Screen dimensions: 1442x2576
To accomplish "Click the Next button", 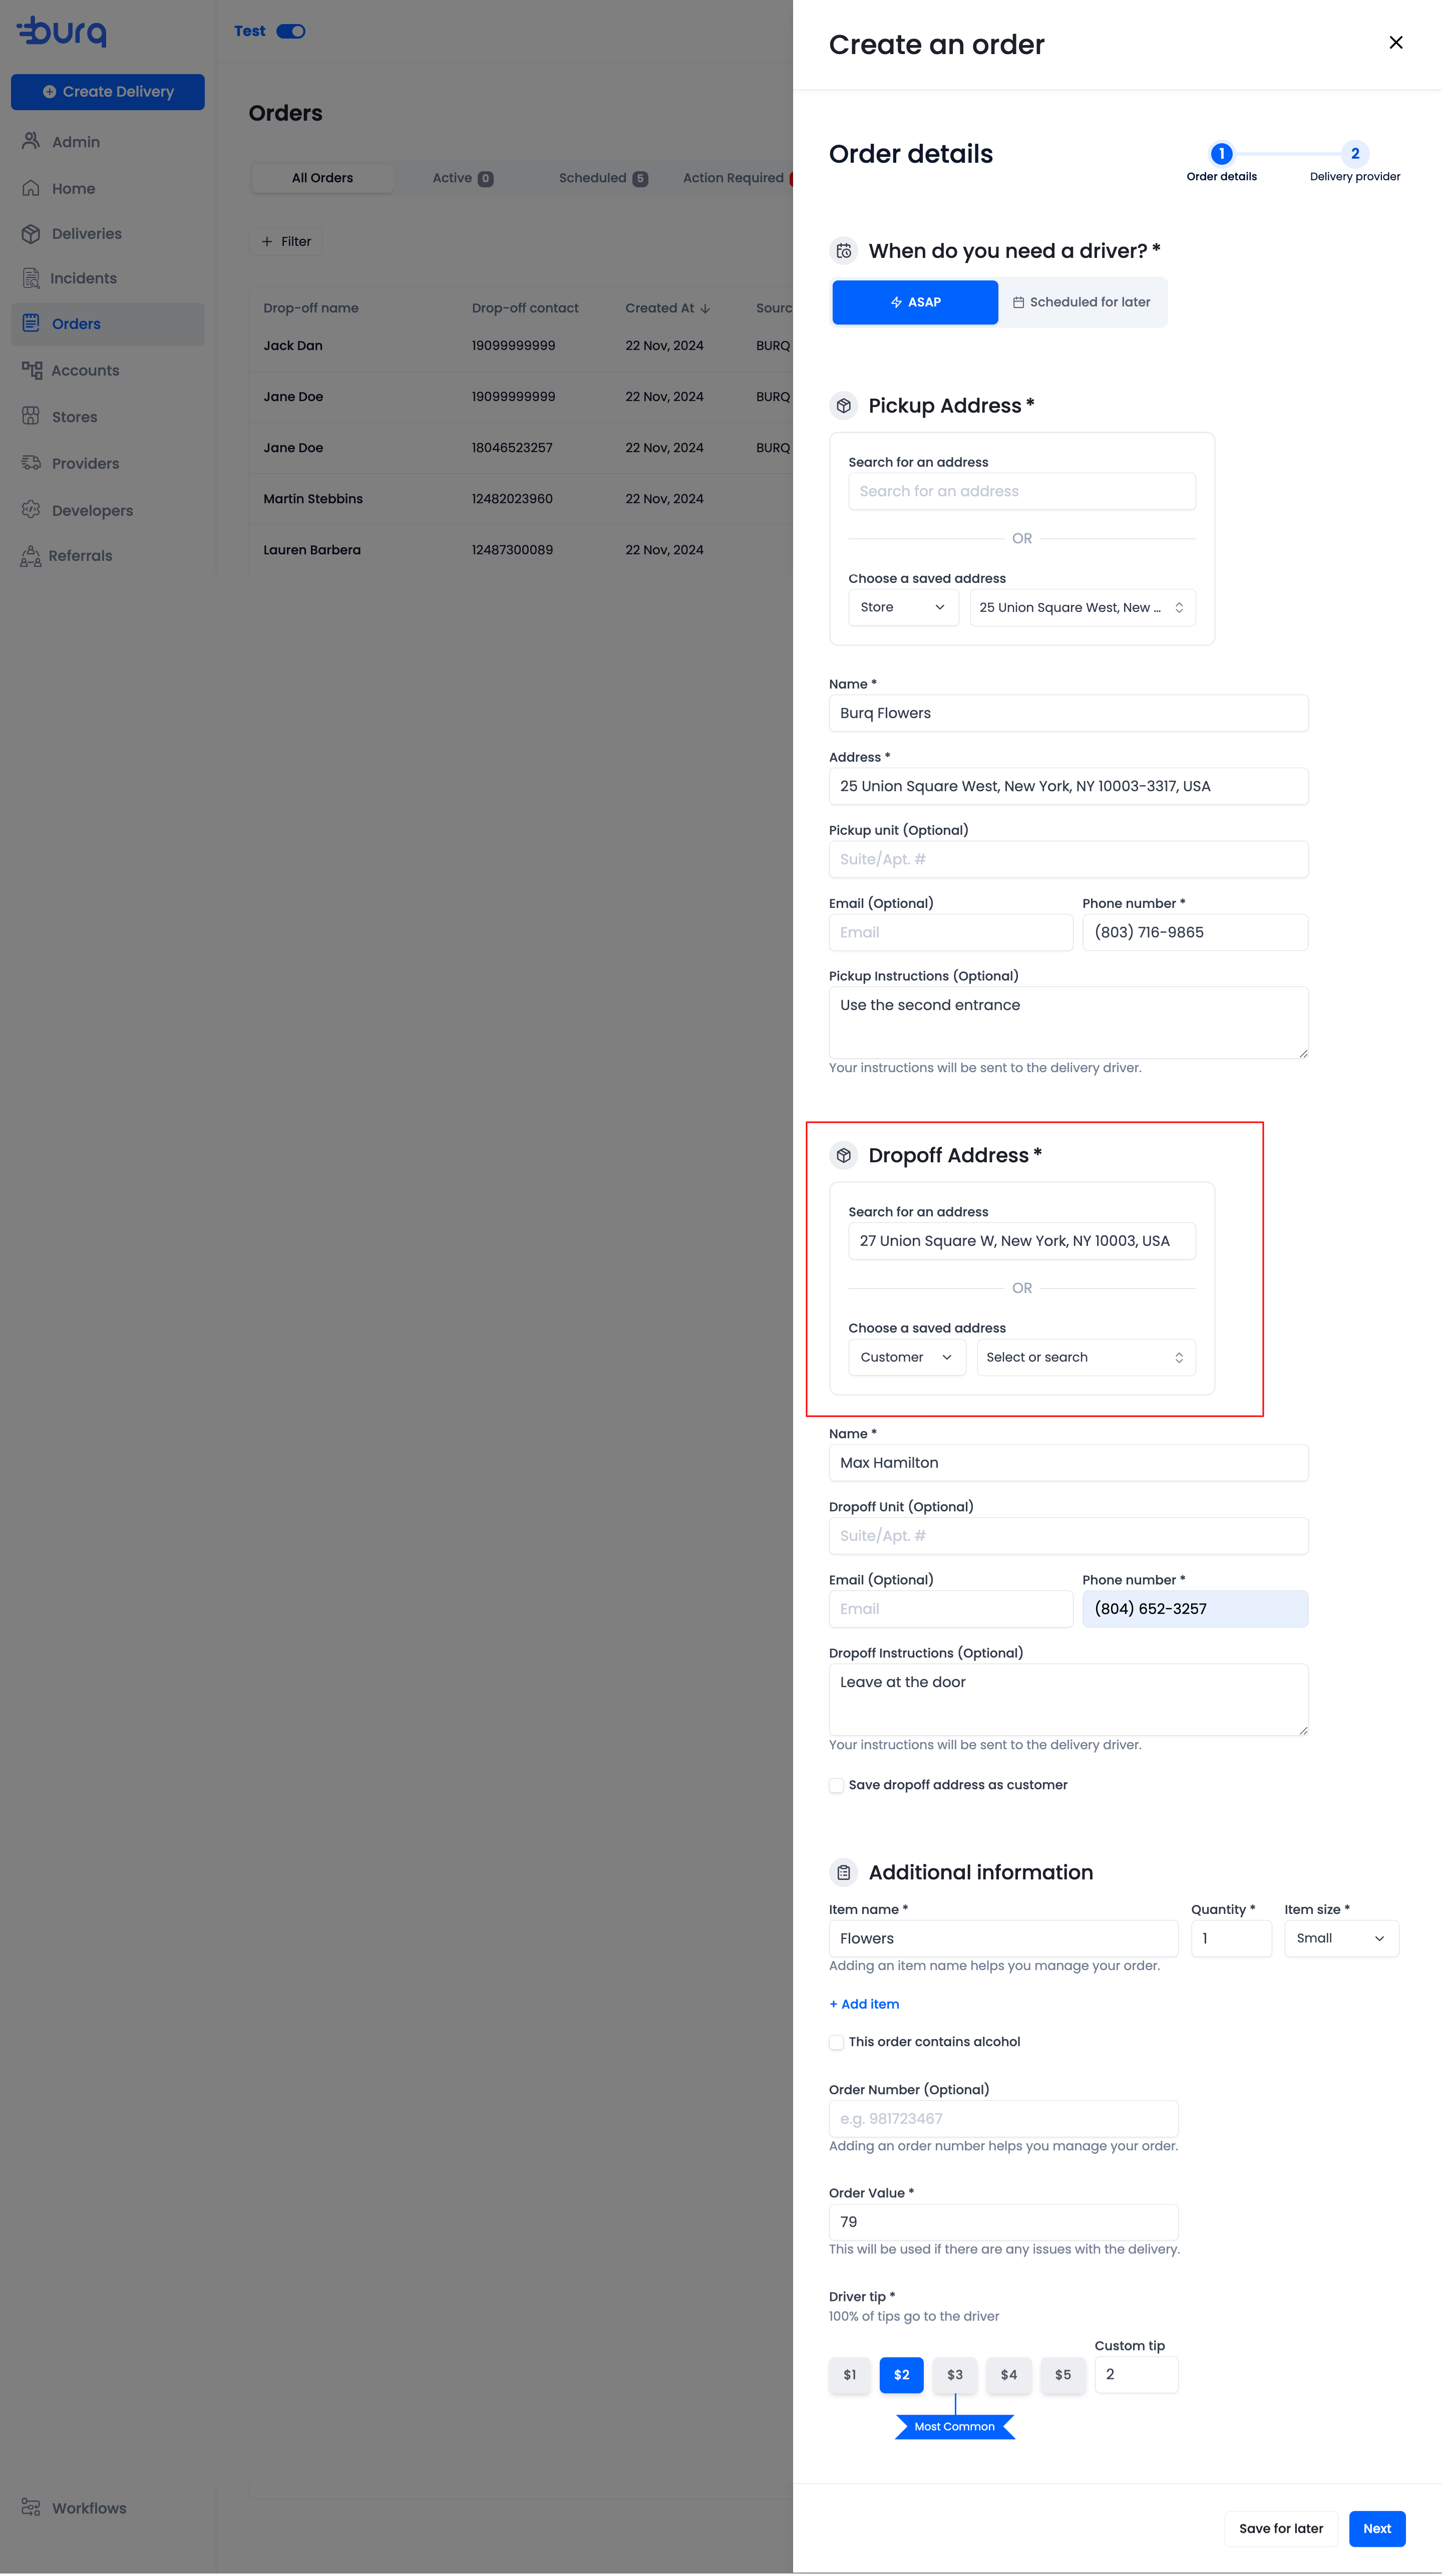I will tap(1376, 2528).
